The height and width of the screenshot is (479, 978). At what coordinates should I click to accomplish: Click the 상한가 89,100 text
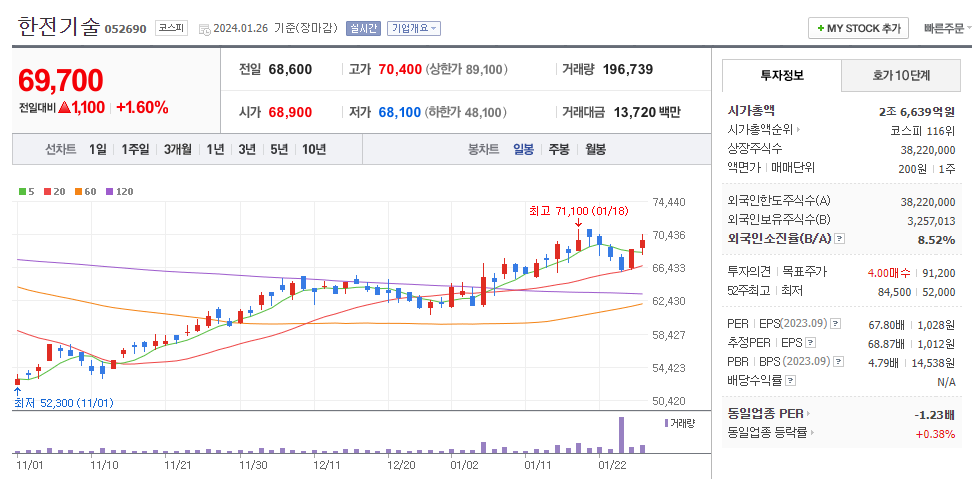pyautogui.click(x=467, y=69)
